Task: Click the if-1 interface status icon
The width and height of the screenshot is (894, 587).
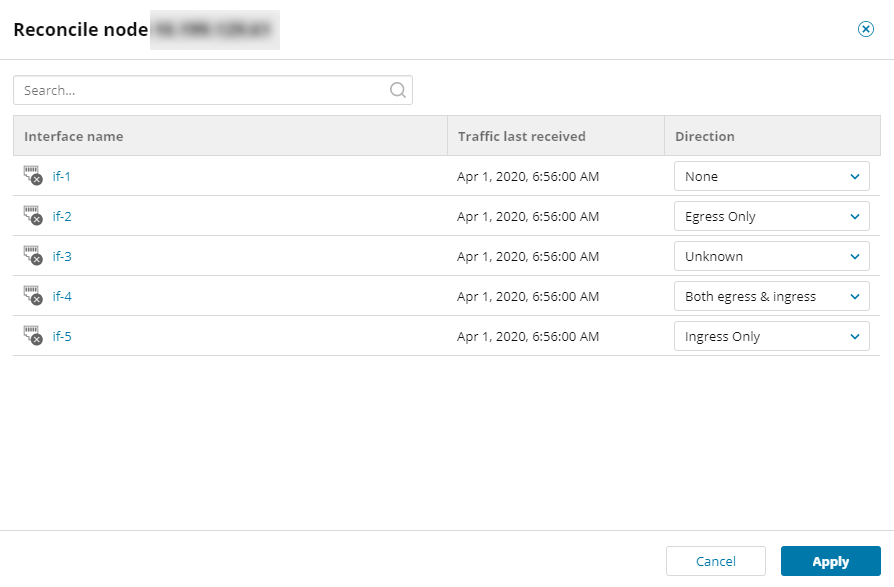Action: tap(33, 177)
